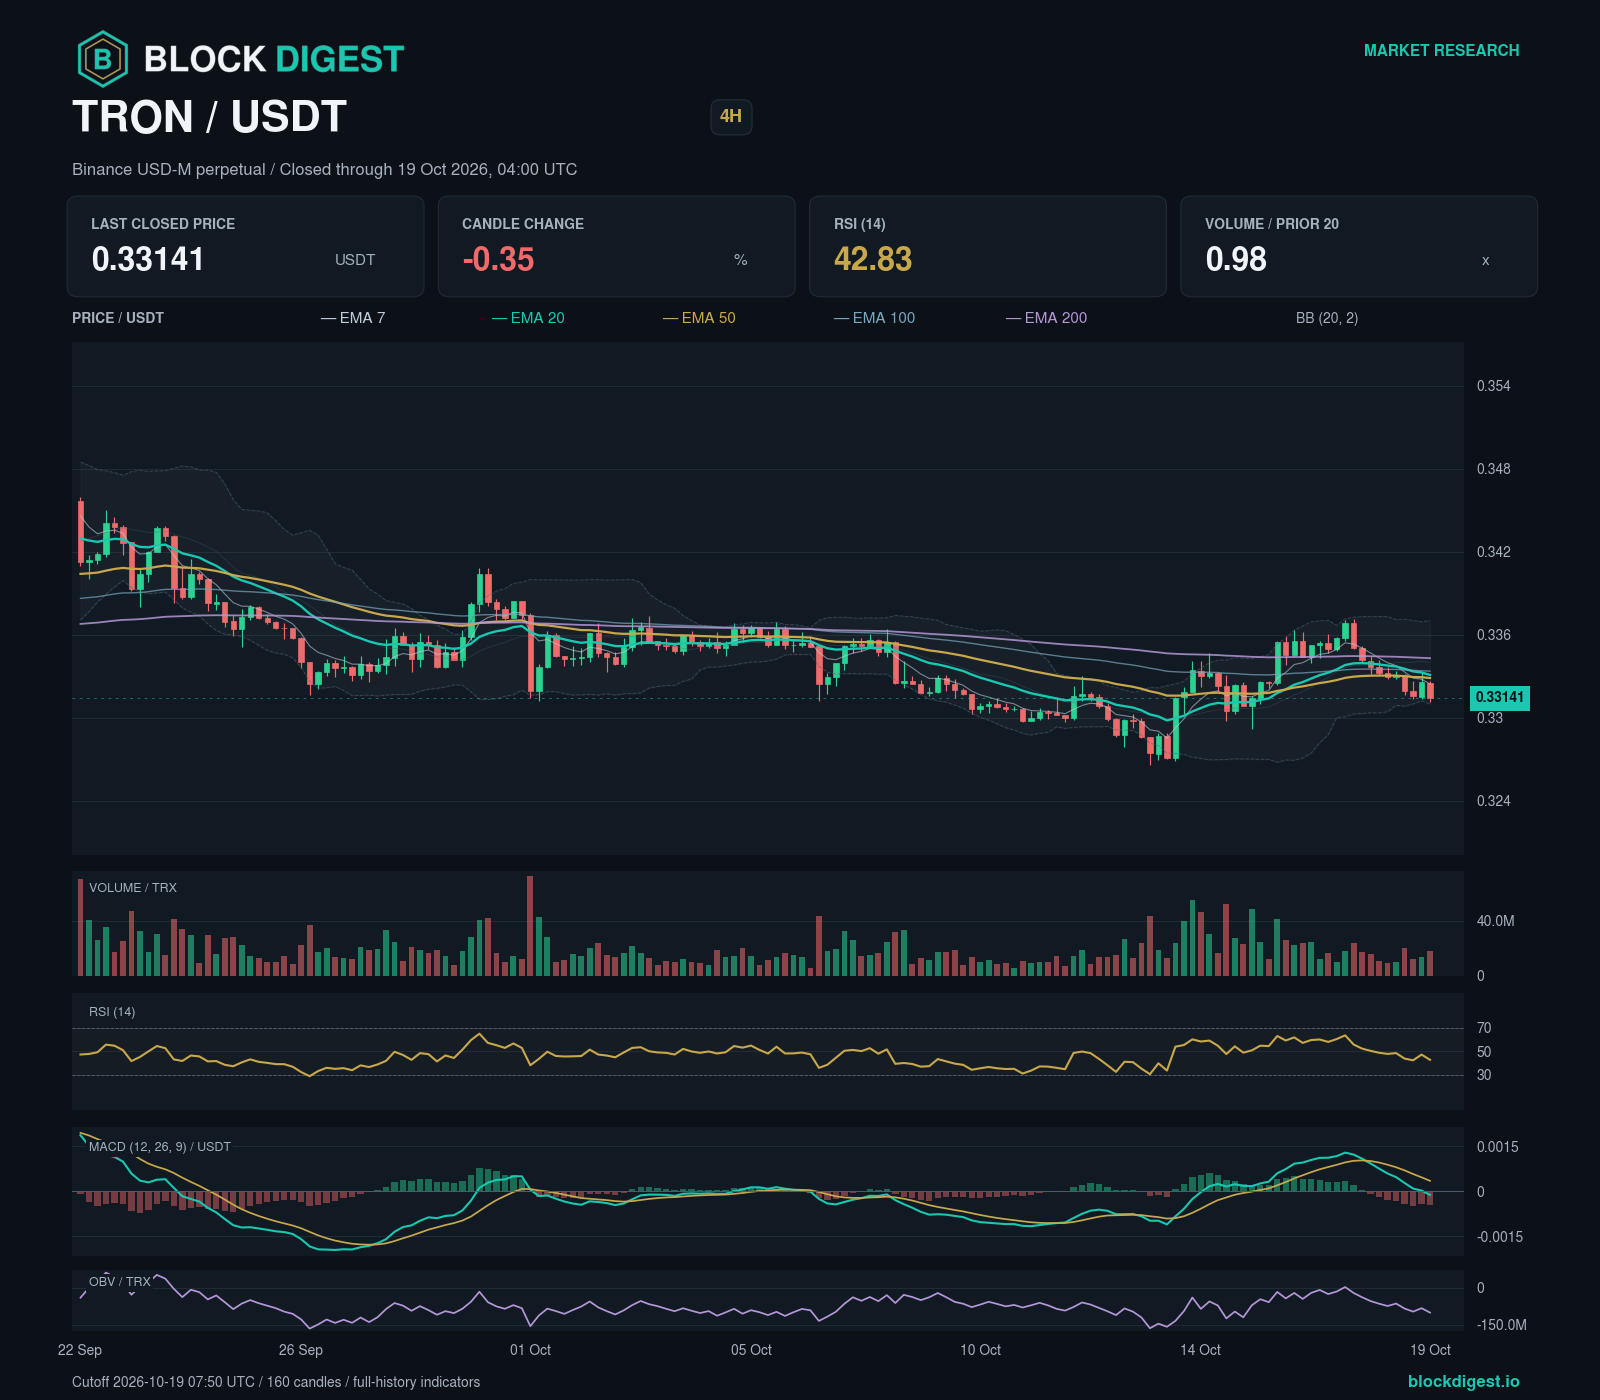Select the 4H timeframe badge
The image size is (1600, 1400).
point(731,116)
